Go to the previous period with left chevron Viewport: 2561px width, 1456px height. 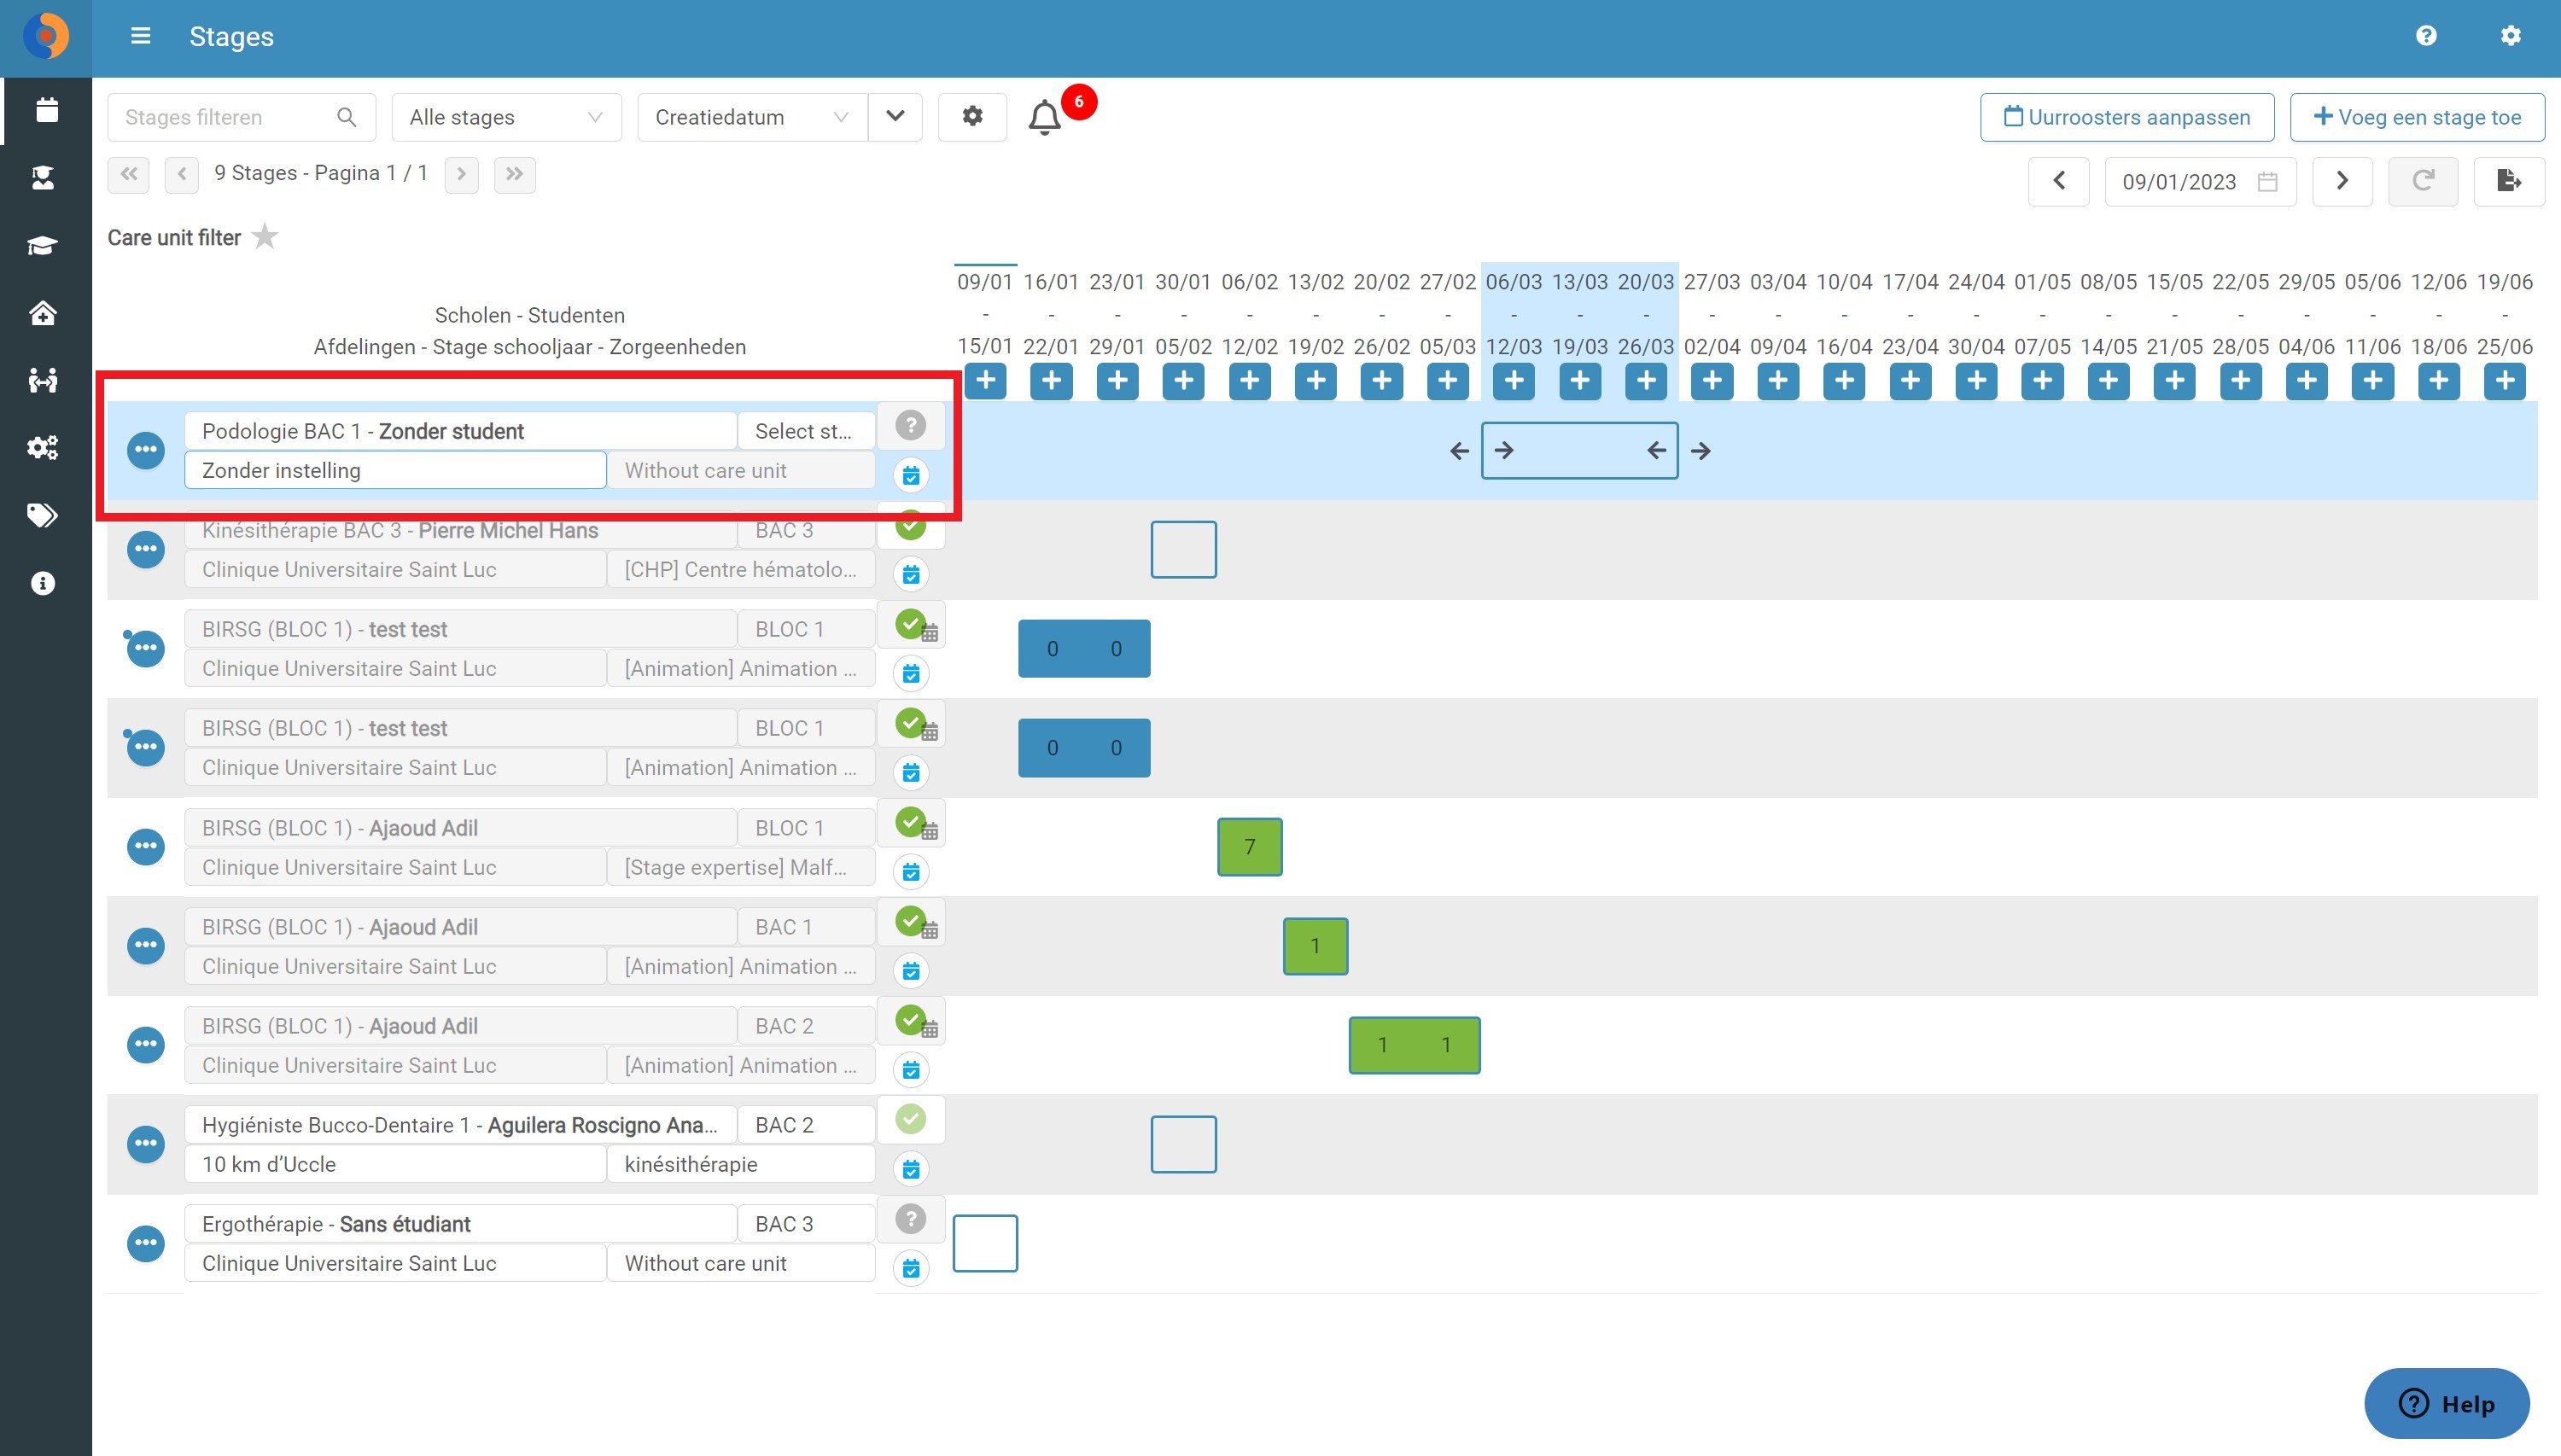2059,181
